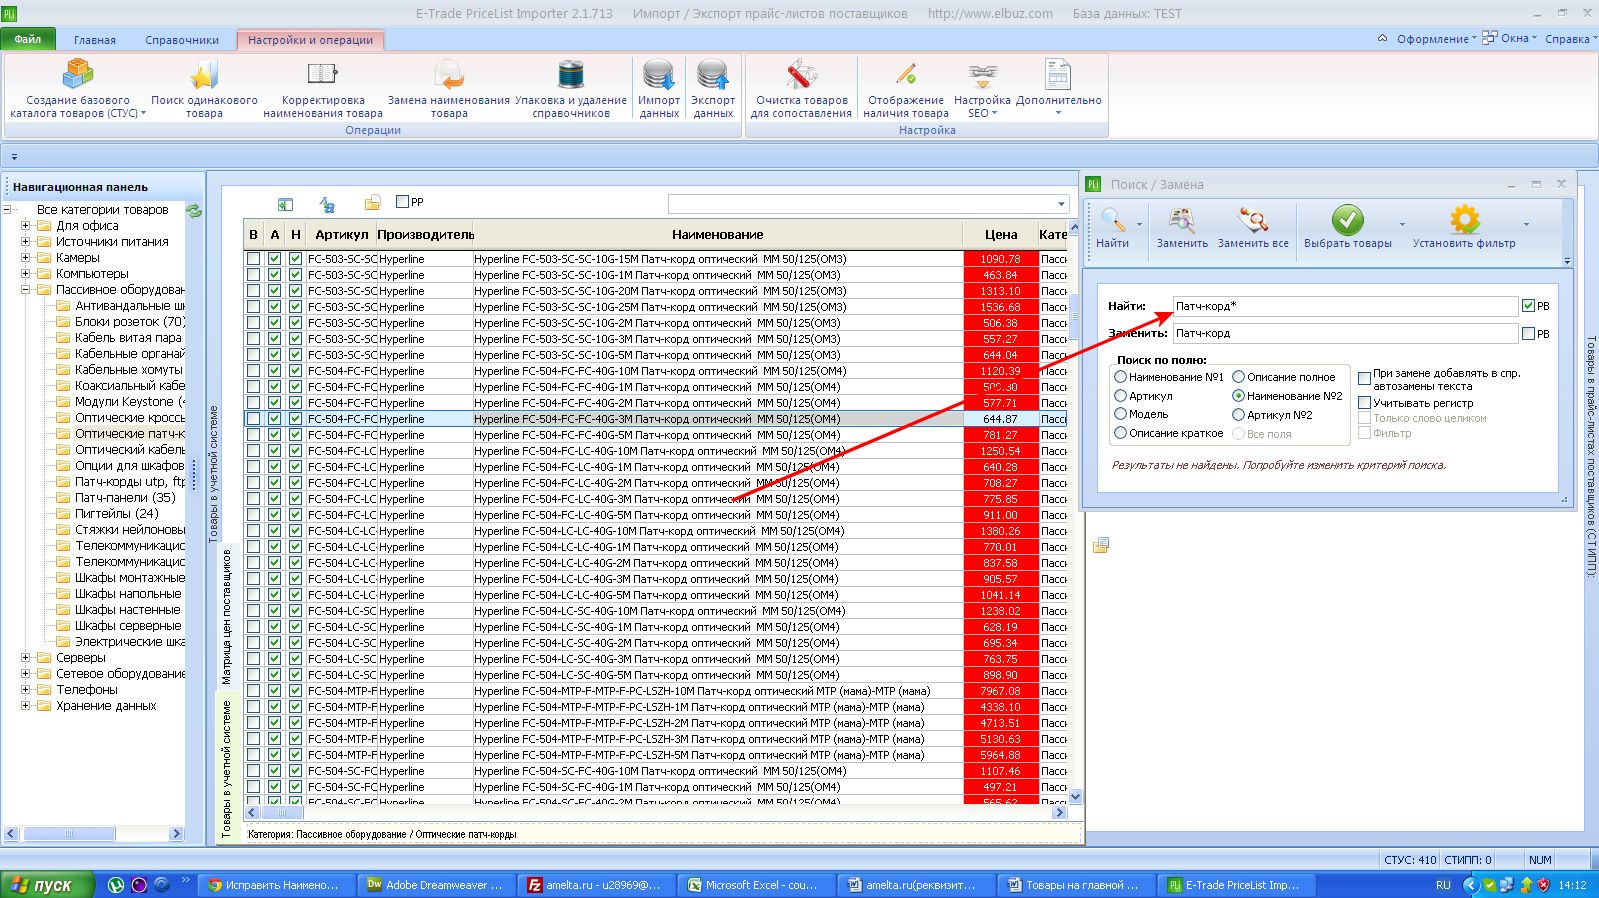Collapse the Пассивное оборудование category
Image resolution: width=1599 pixels, height=898 pixels.
(x=26, y=290)
